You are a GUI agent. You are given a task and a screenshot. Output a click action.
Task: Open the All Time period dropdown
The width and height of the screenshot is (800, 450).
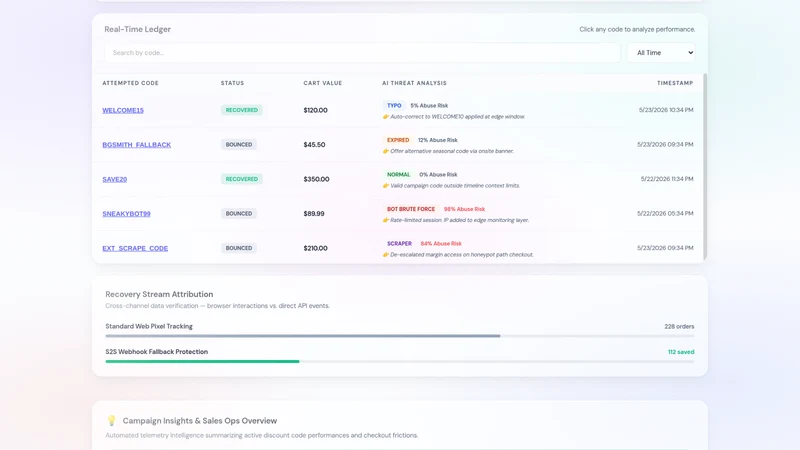661,53
